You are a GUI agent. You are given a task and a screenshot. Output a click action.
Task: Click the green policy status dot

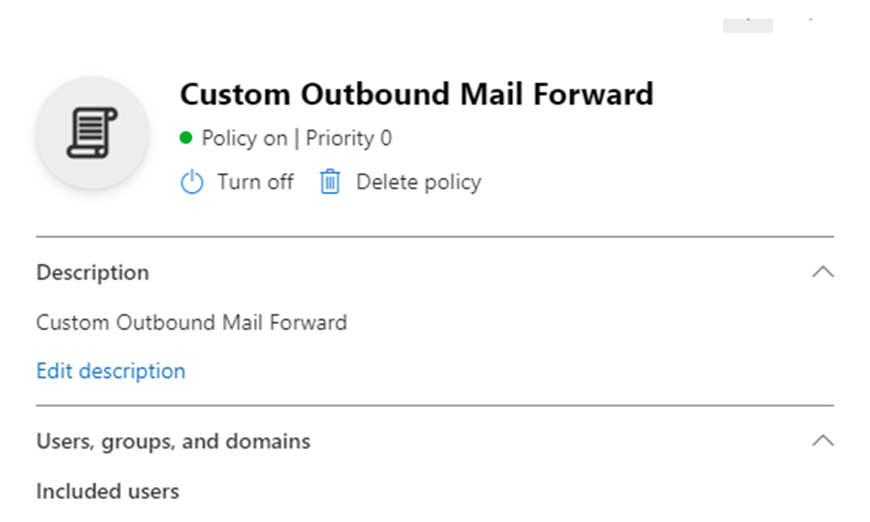coord(186,138)
